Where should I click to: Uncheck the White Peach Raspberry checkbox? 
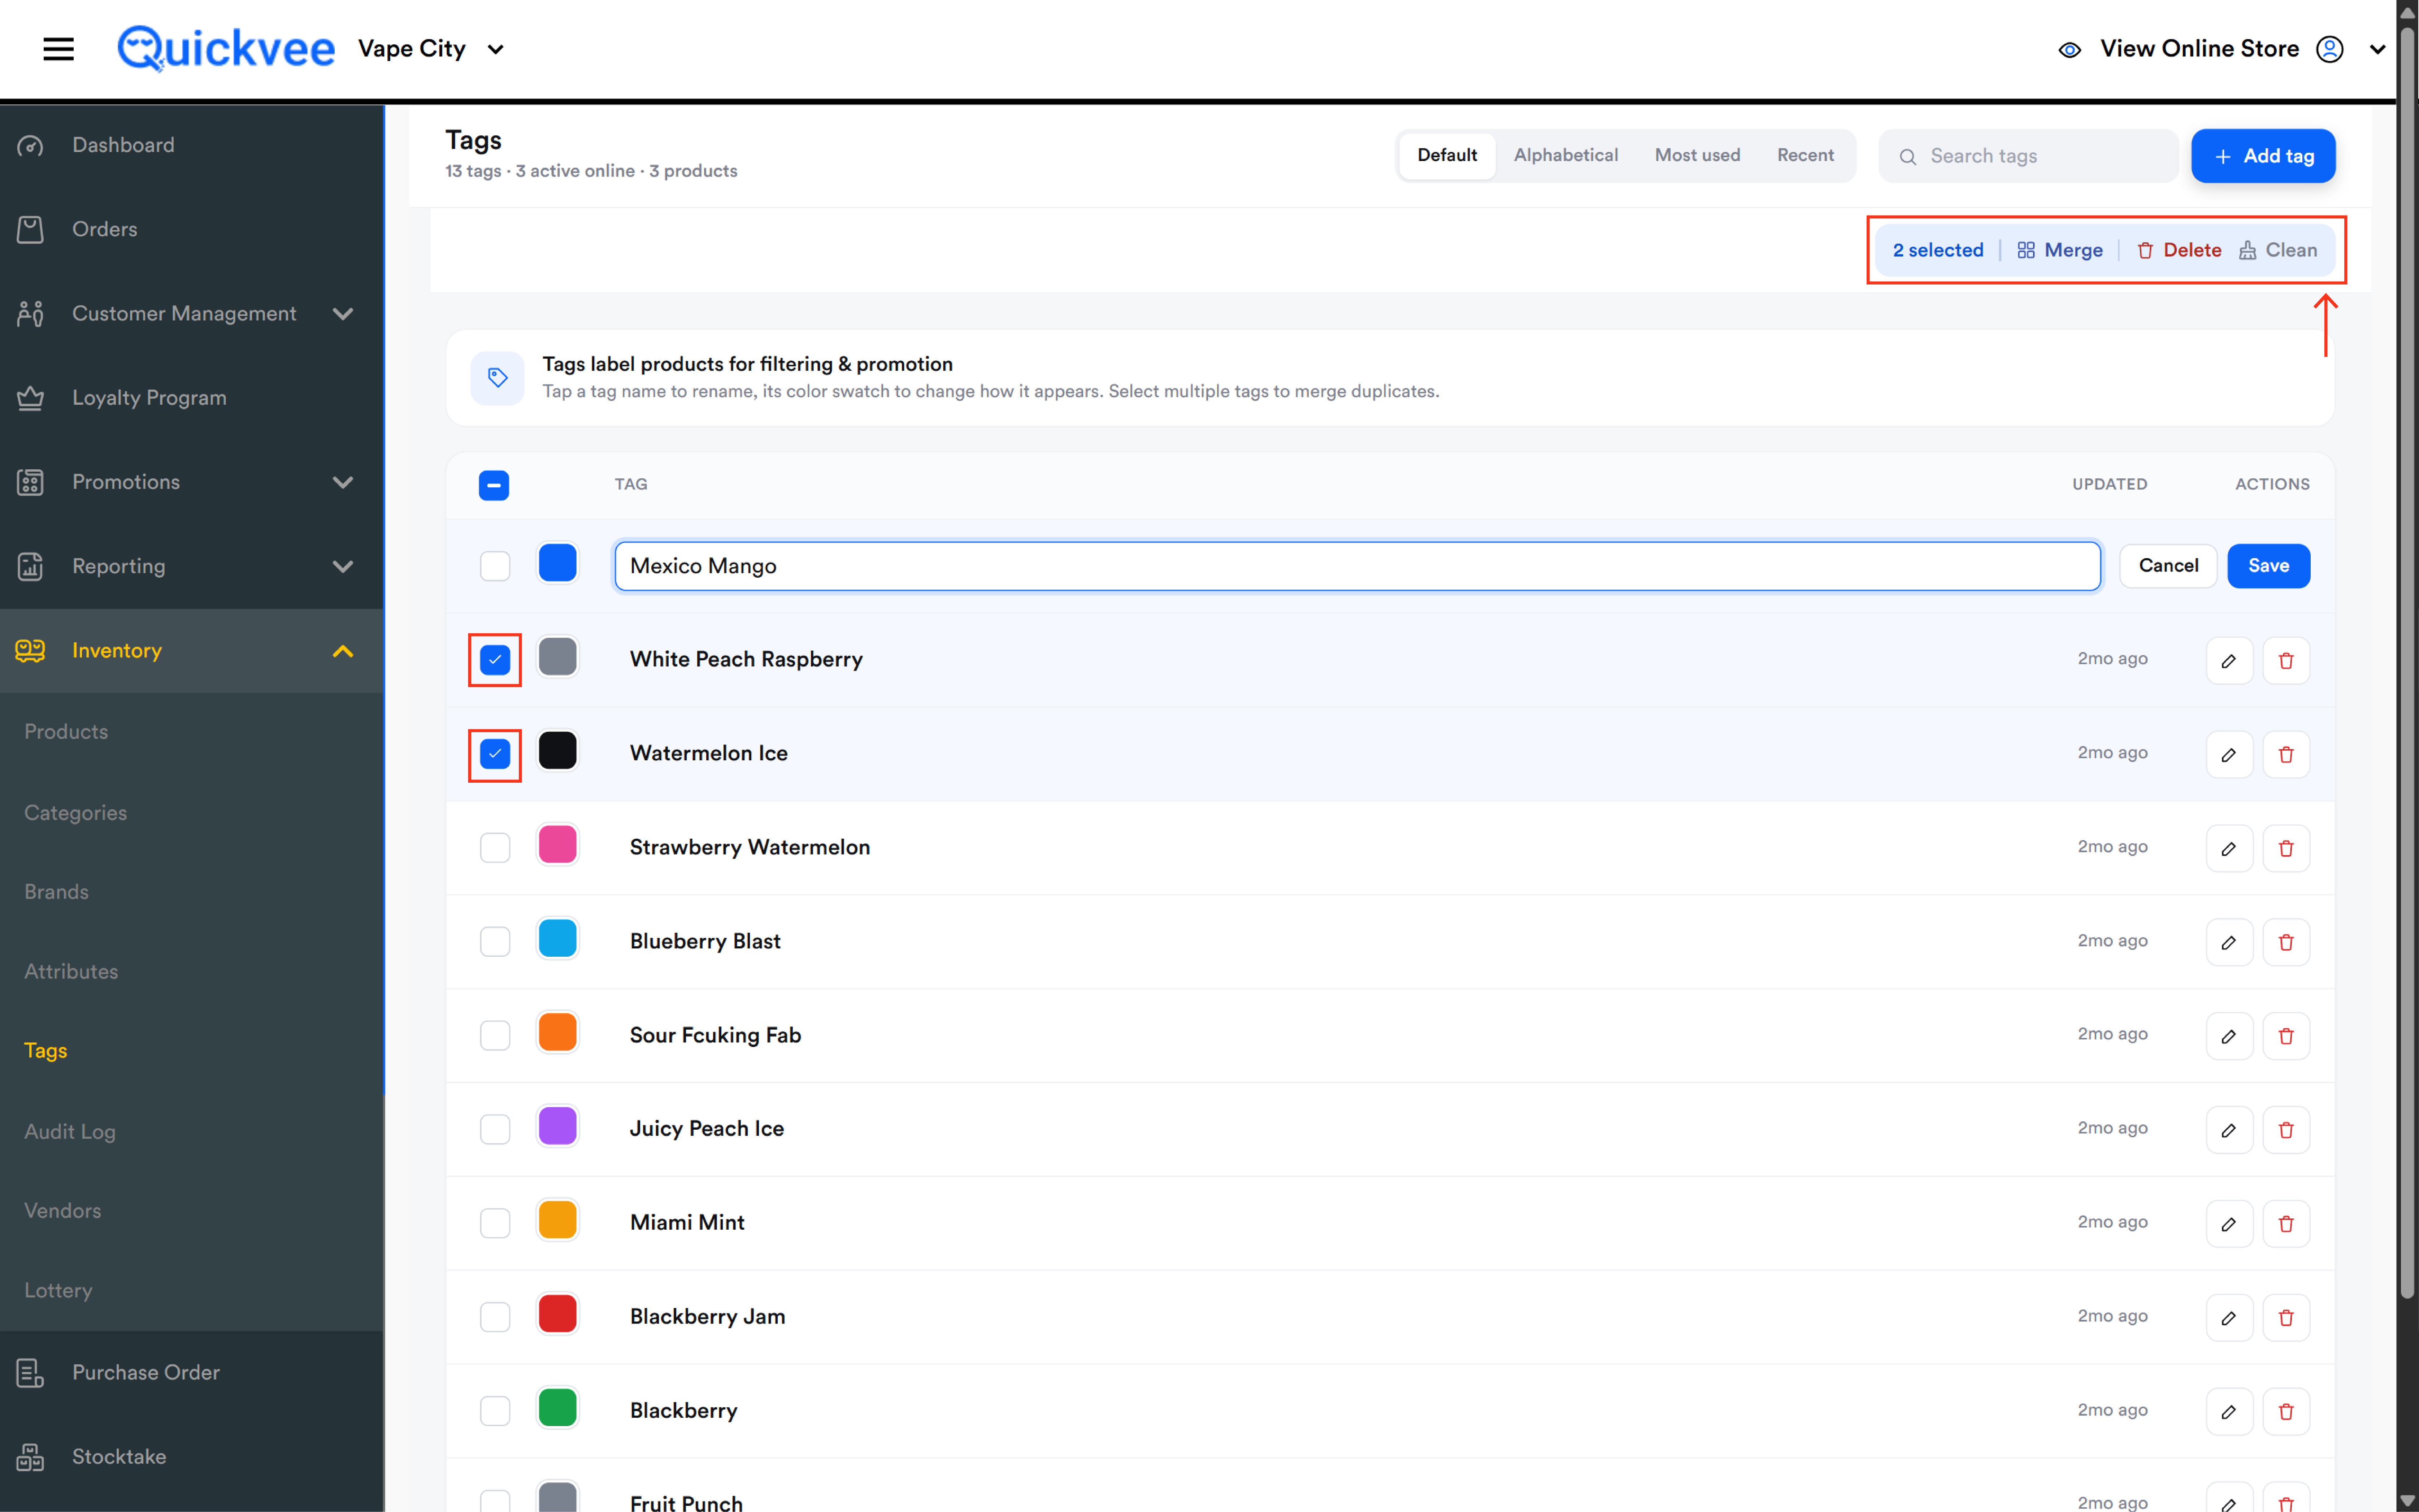(x=495, y=660)
